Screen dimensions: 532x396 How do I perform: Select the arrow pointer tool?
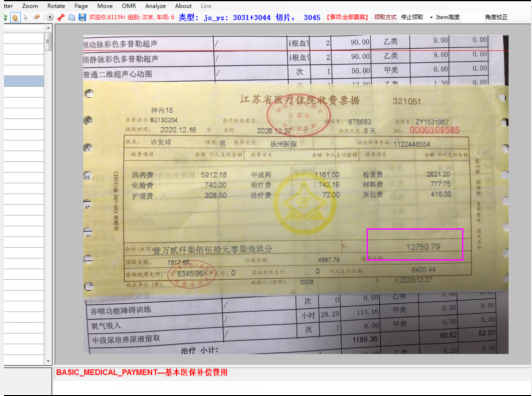(x=26, y=17)
